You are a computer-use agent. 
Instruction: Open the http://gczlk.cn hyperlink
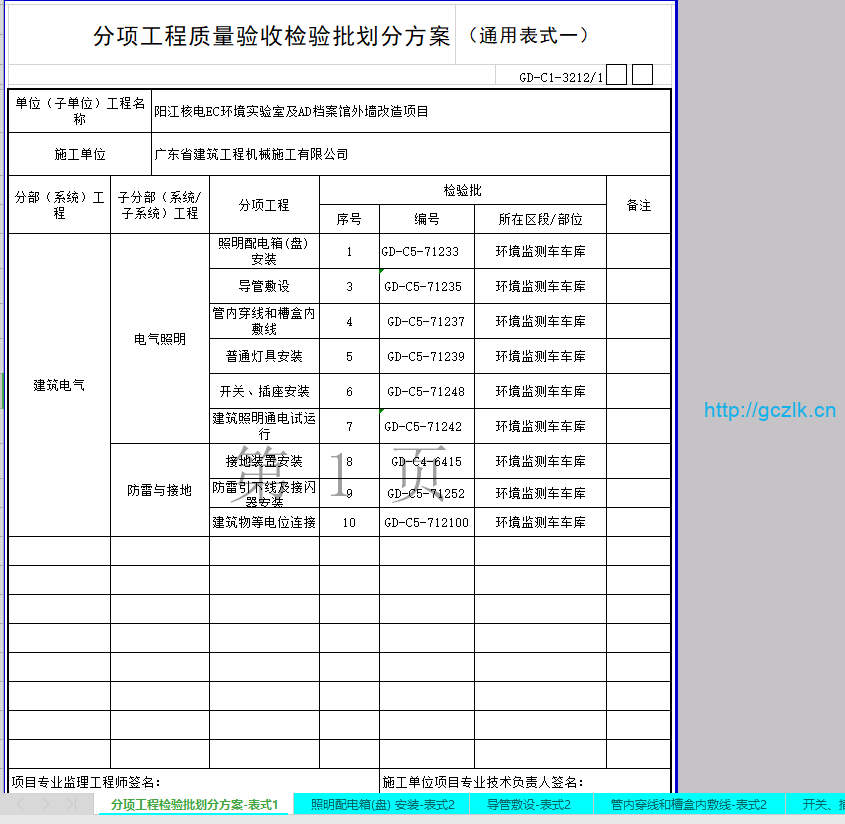[x=769, y=410]
